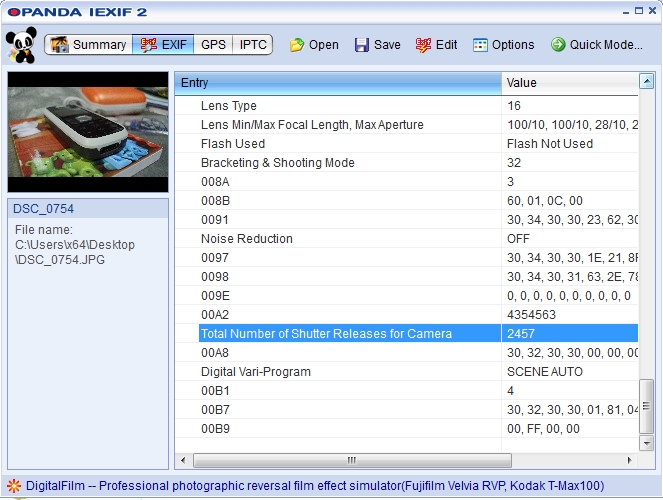This screenshot has height=500, width=663.
Task: Select the Noise Reduction row
Action: pyautogui.click(x=407, y=239)
